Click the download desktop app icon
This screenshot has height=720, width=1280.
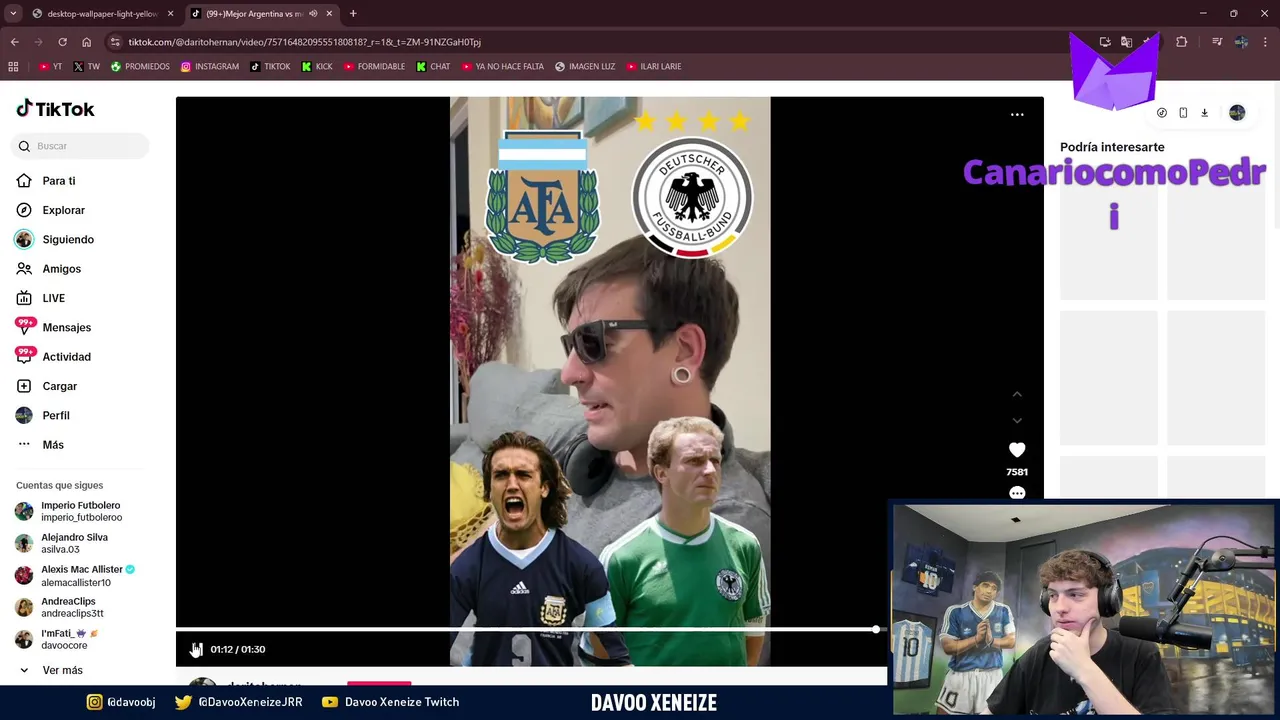[1204, 113]
